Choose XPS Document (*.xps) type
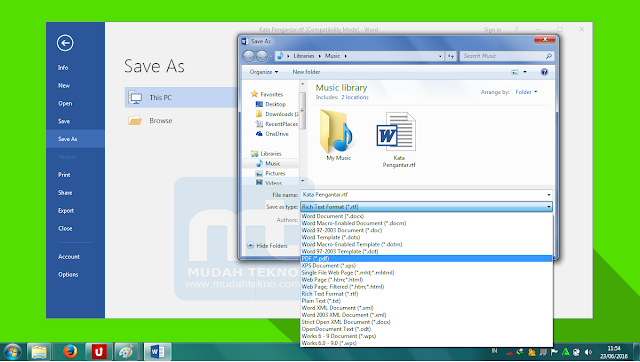 coord(426,265)
